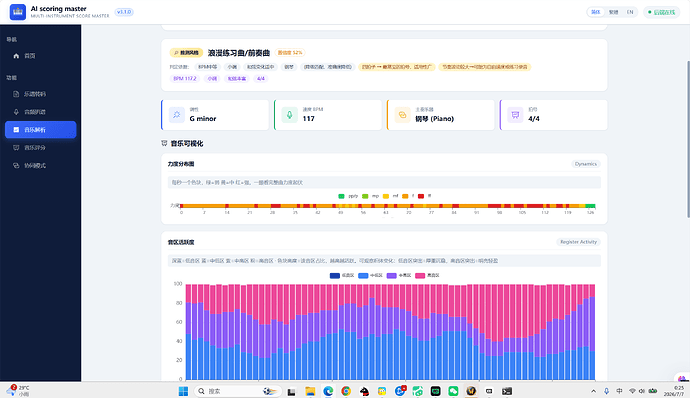The image size is (690, 398).
Task: Open the volume tray icon
Action: [x=642, y=391]
